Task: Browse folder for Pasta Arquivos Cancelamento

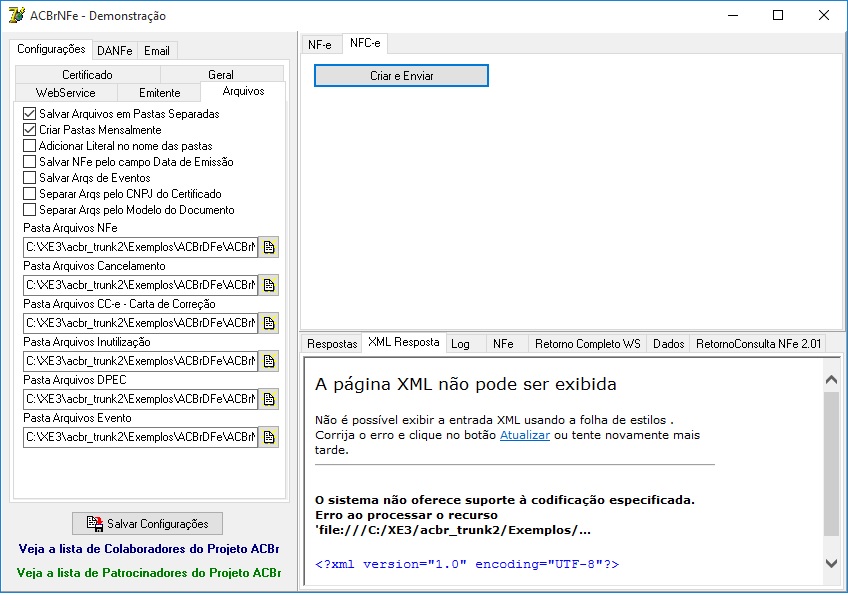Action: pos(269,285)
